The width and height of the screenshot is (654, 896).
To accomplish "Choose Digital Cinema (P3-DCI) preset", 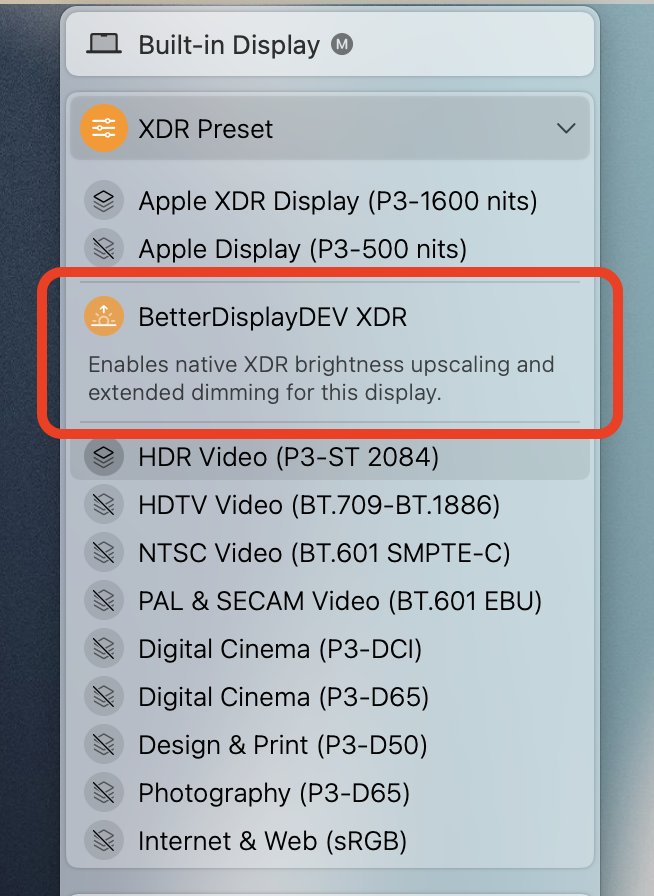I will [280, 649].
